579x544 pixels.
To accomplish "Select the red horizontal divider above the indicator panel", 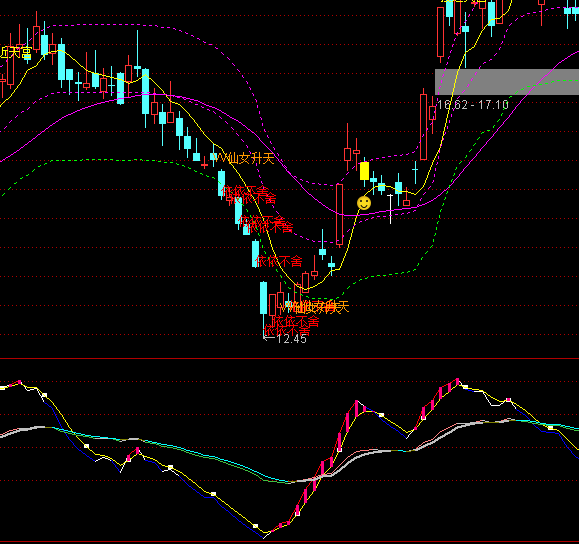I will coord(290,358).
